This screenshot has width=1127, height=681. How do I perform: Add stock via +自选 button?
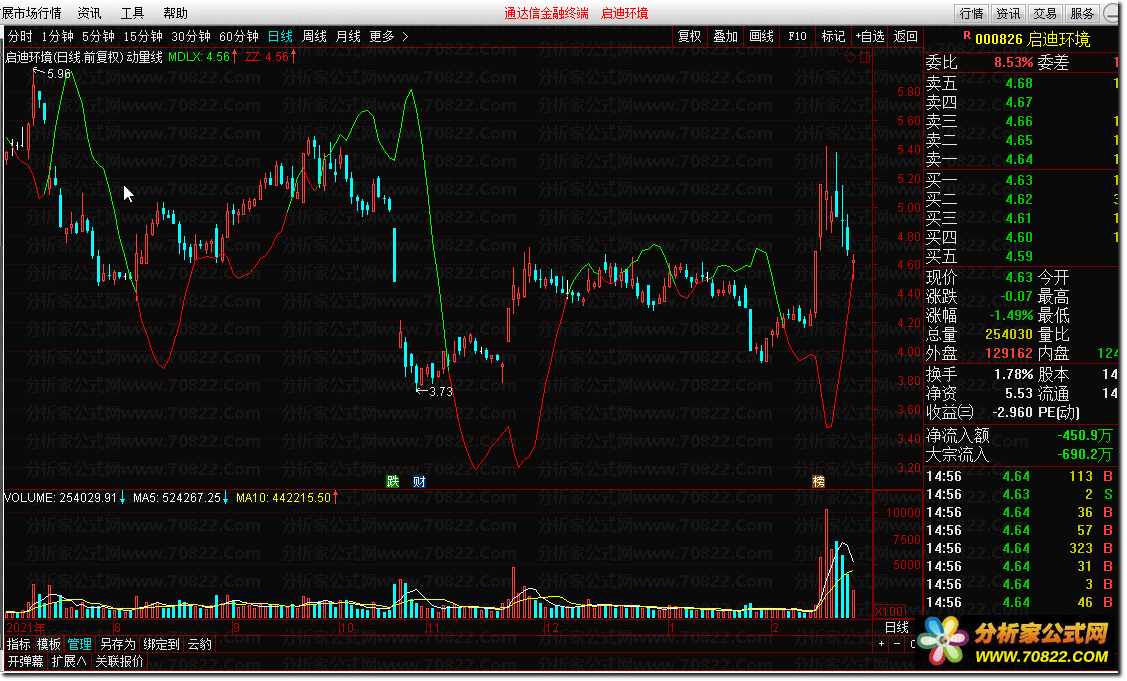click(870, 36)
